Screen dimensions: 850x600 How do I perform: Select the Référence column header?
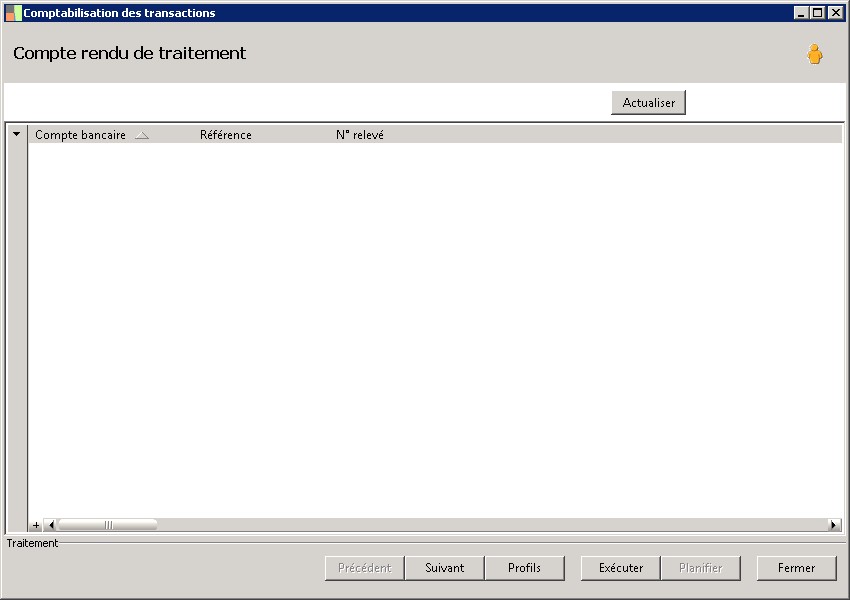click(x=226, y=135)
